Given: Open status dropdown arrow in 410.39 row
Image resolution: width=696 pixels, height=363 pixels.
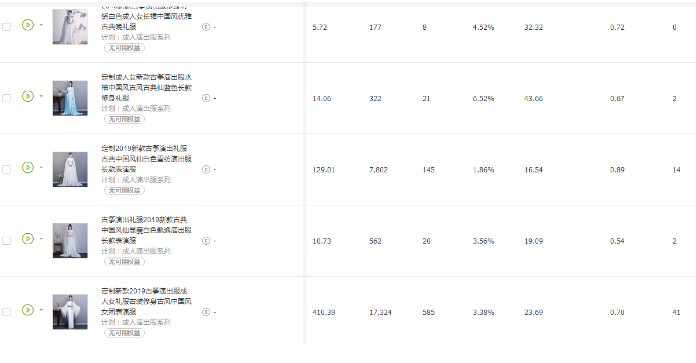Looking at the screenshot, I should point(41,310).
